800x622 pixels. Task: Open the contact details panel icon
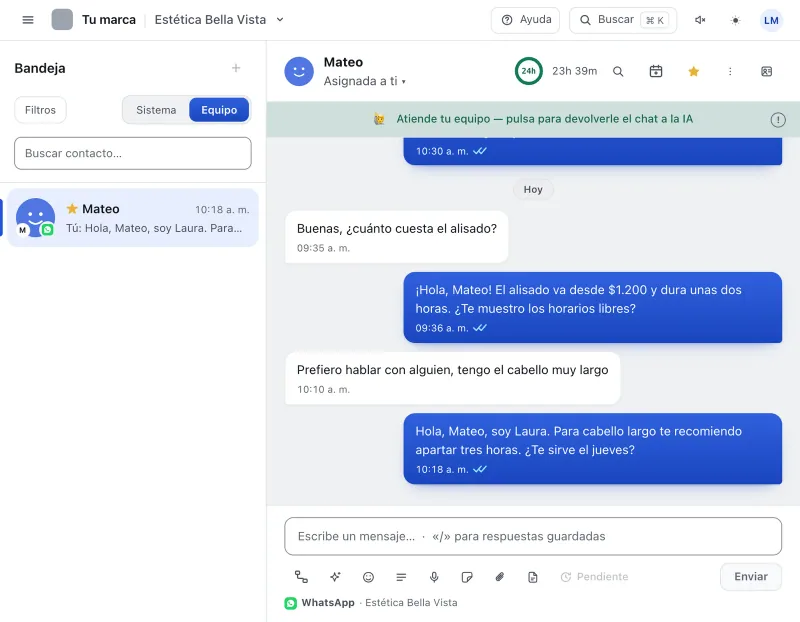coord(766,71)
